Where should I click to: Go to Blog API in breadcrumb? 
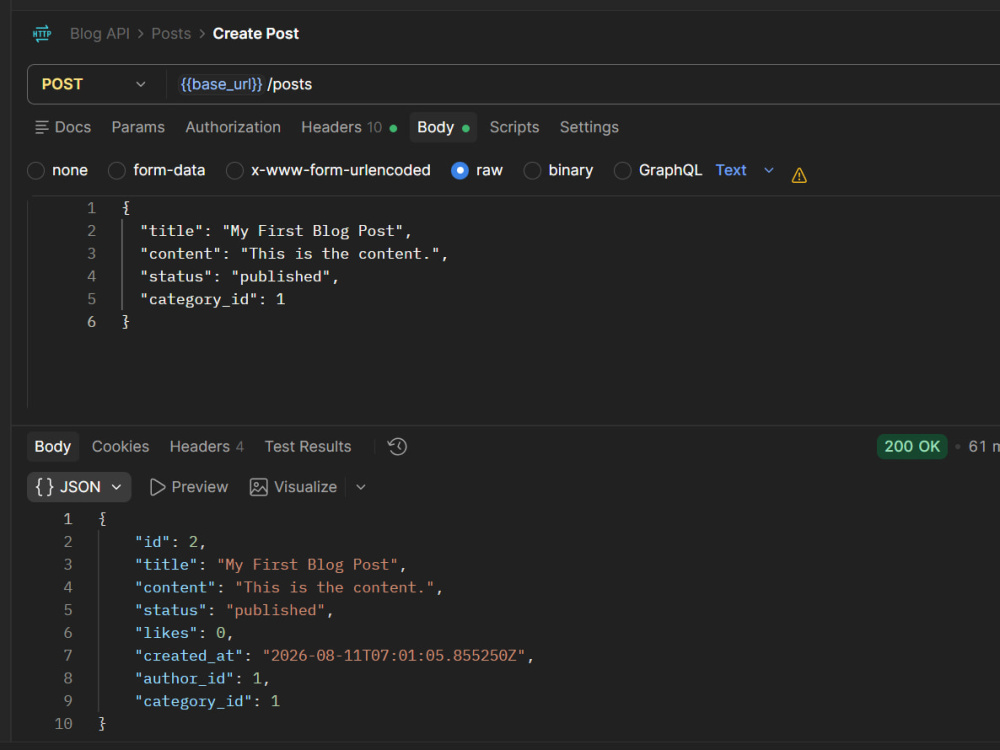coord(99,34)
